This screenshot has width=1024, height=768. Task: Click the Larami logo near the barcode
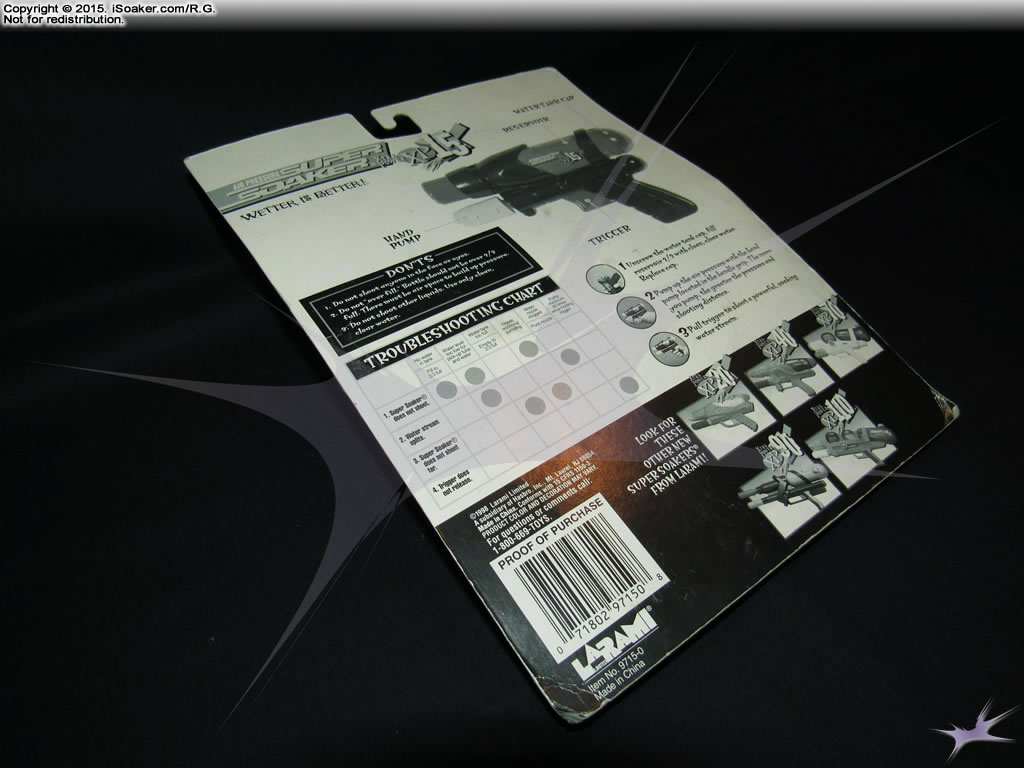616,641
